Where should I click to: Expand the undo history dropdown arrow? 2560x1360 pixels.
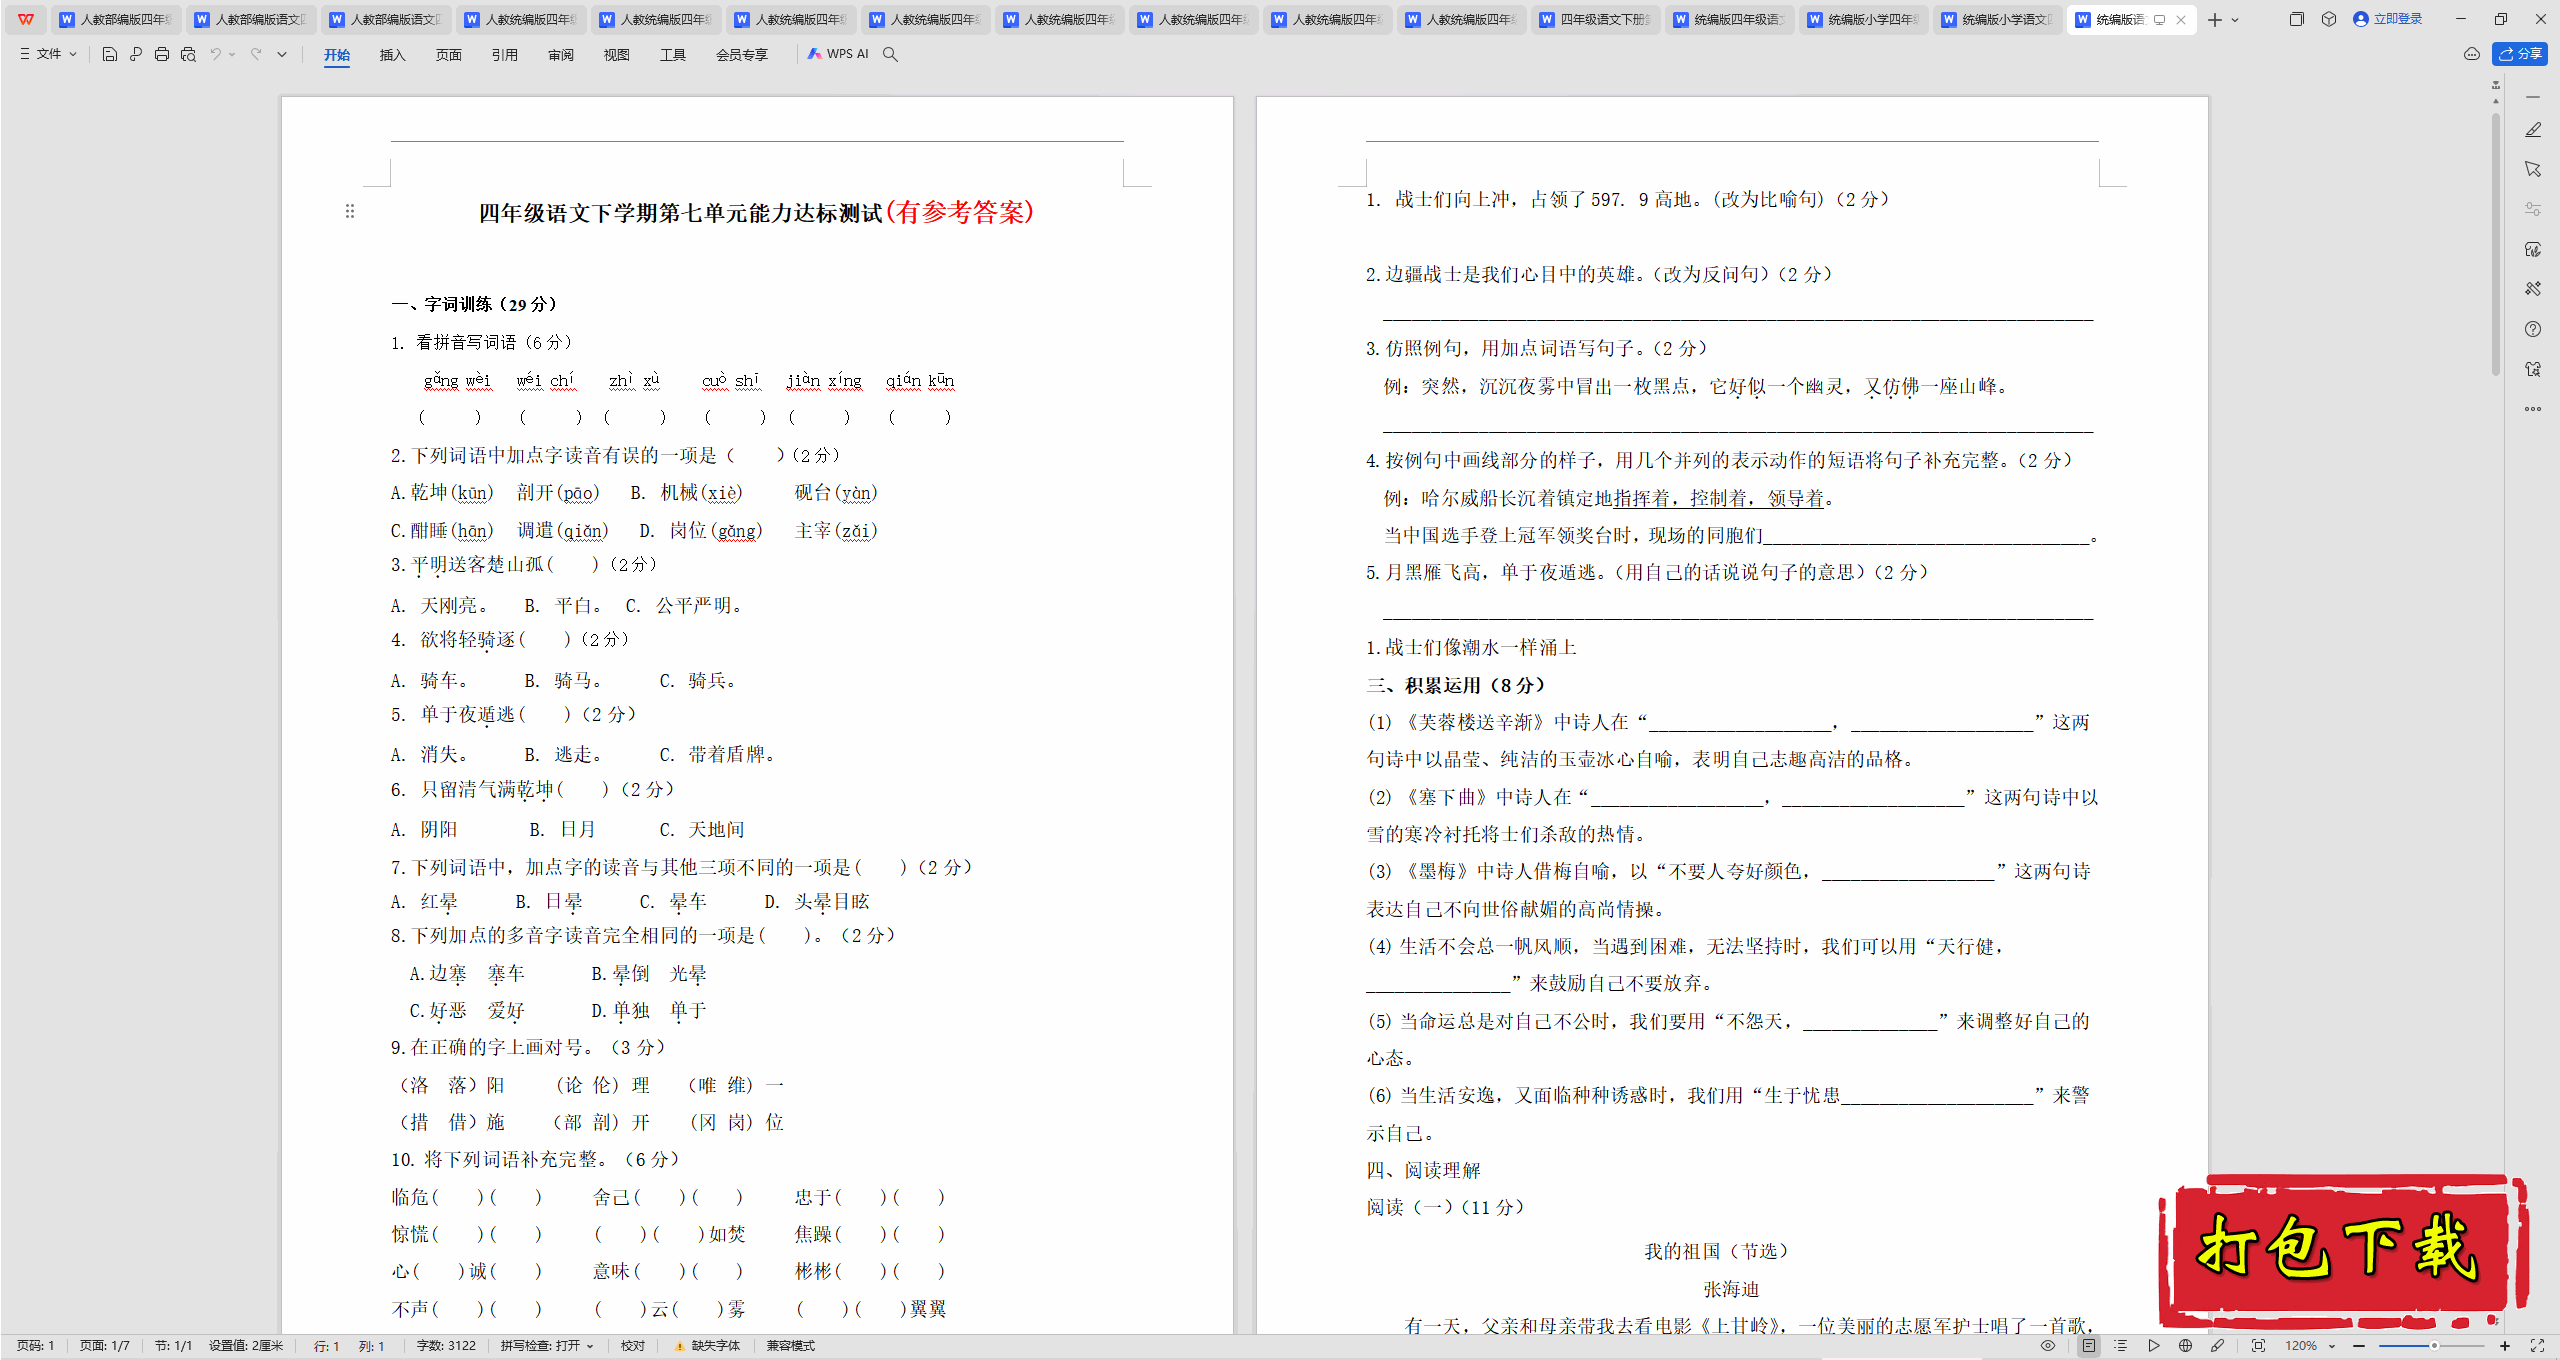pyautogui.click(x=232, y=54)
